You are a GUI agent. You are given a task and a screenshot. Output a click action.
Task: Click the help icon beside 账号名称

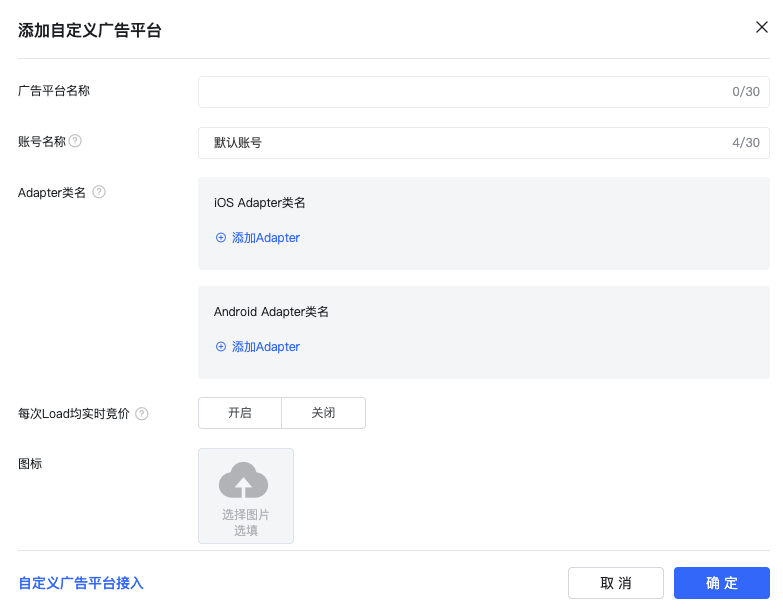(75, 141)
